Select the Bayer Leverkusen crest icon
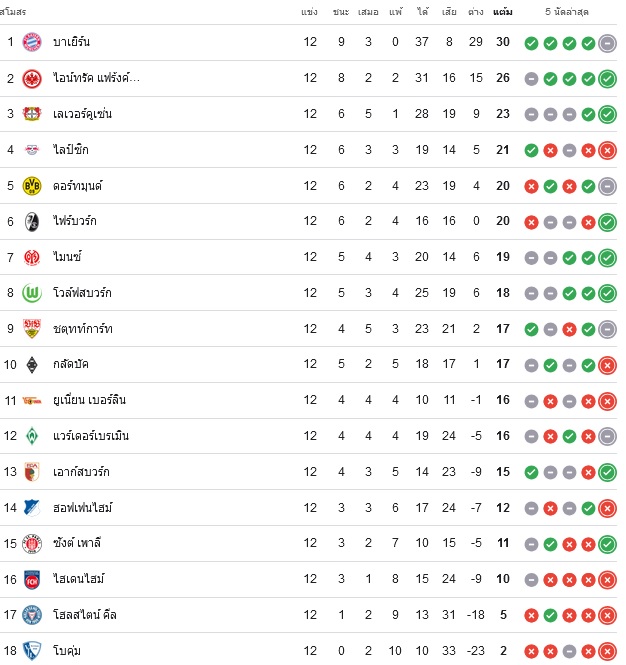Viewport: 626px width, 665px height. (x=32, y=114)
